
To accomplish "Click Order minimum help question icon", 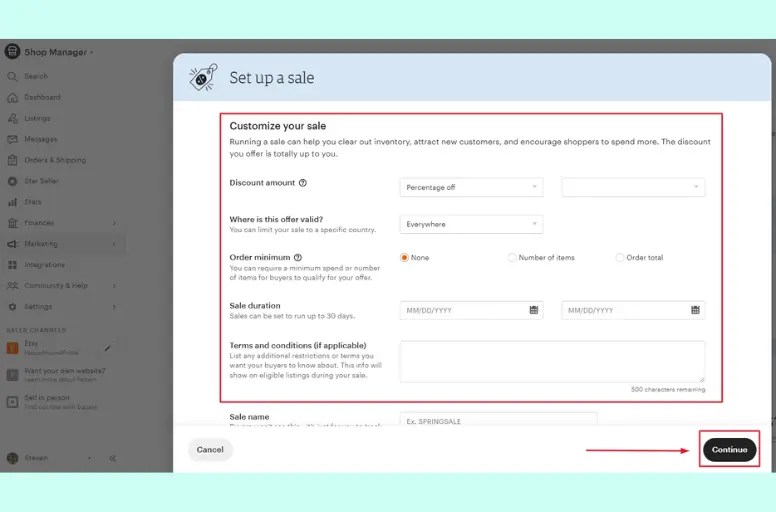I will [x=297, y=257].
